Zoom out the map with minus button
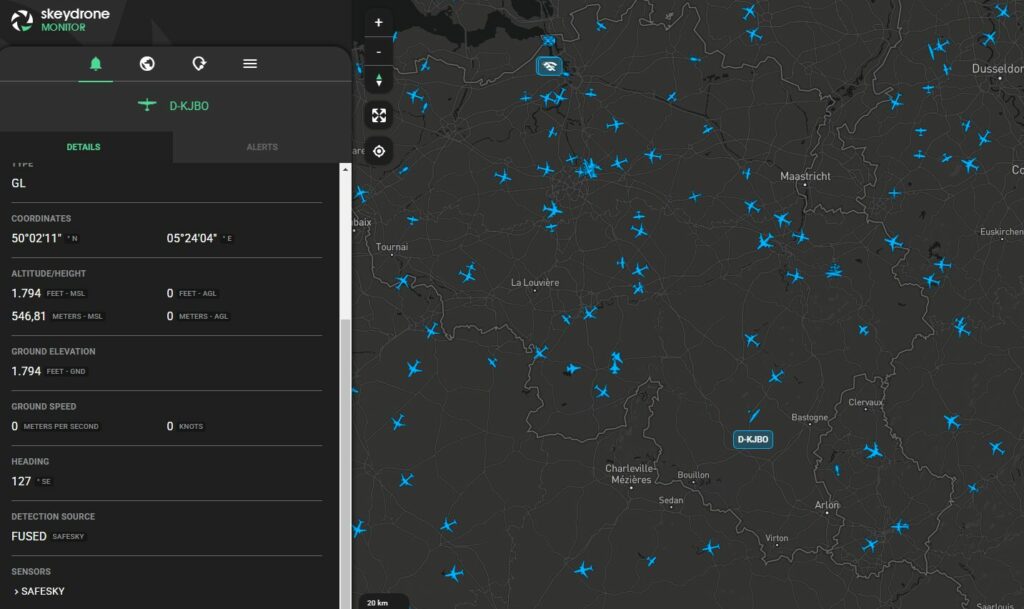The height and width of the screenshot is (609, 1024). [x=378, y=51]
